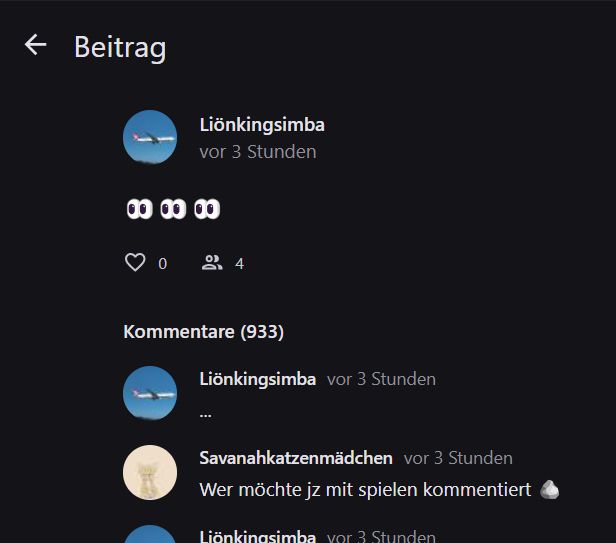The width and height of the screenshot is (616, 543).
Task: Open the post author's airplane avatar
Action: click(x=150, y=137)
